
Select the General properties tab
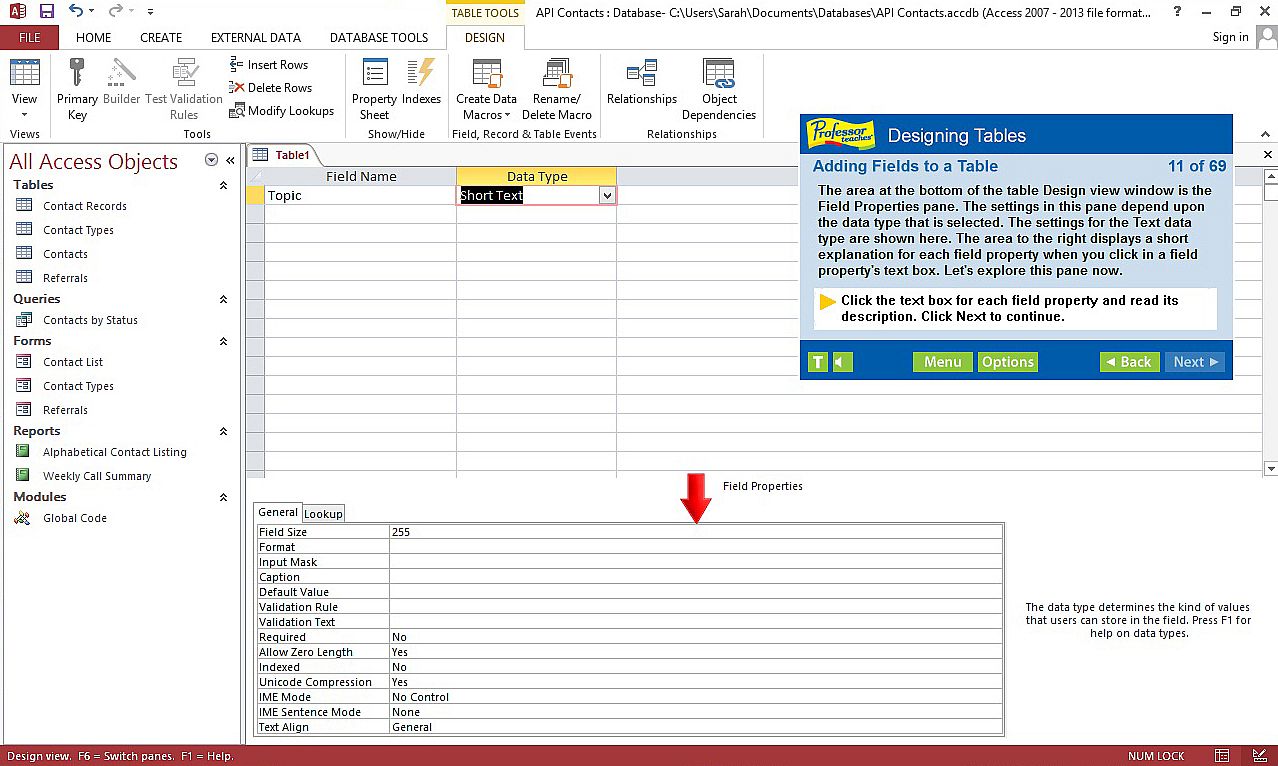tap(278, 512)
